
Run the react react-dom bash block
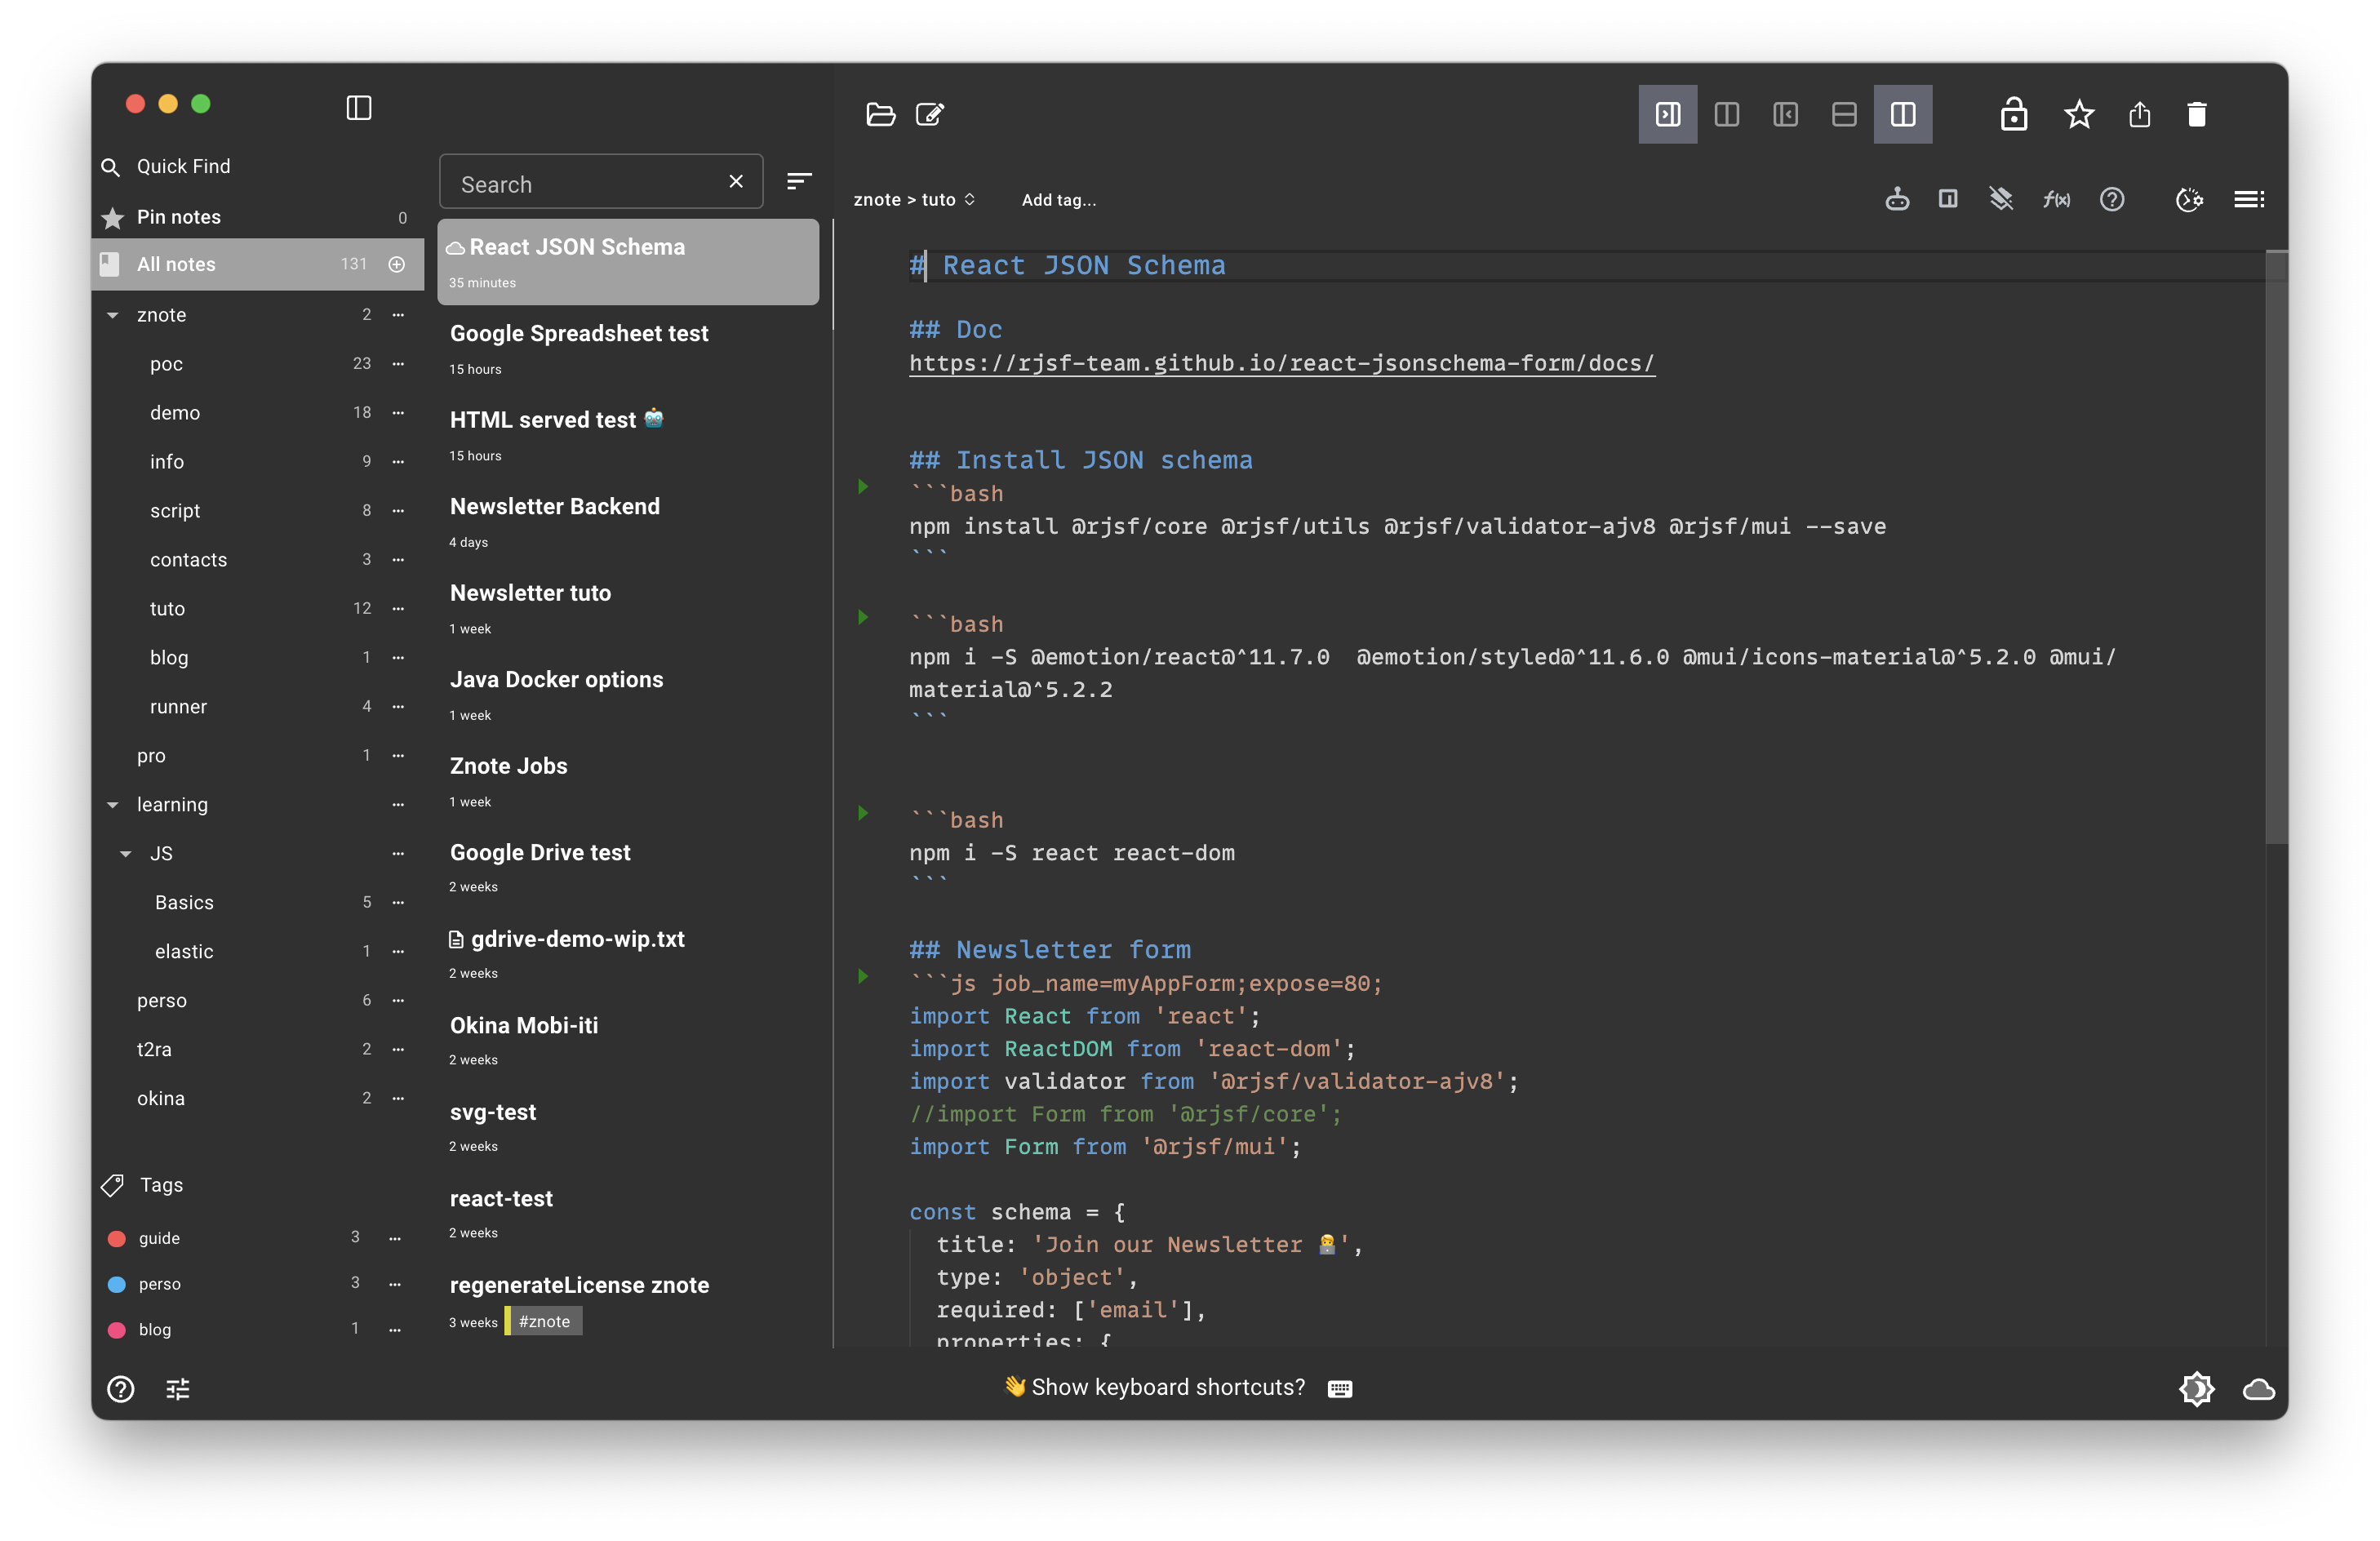click(x=863, y=813)
